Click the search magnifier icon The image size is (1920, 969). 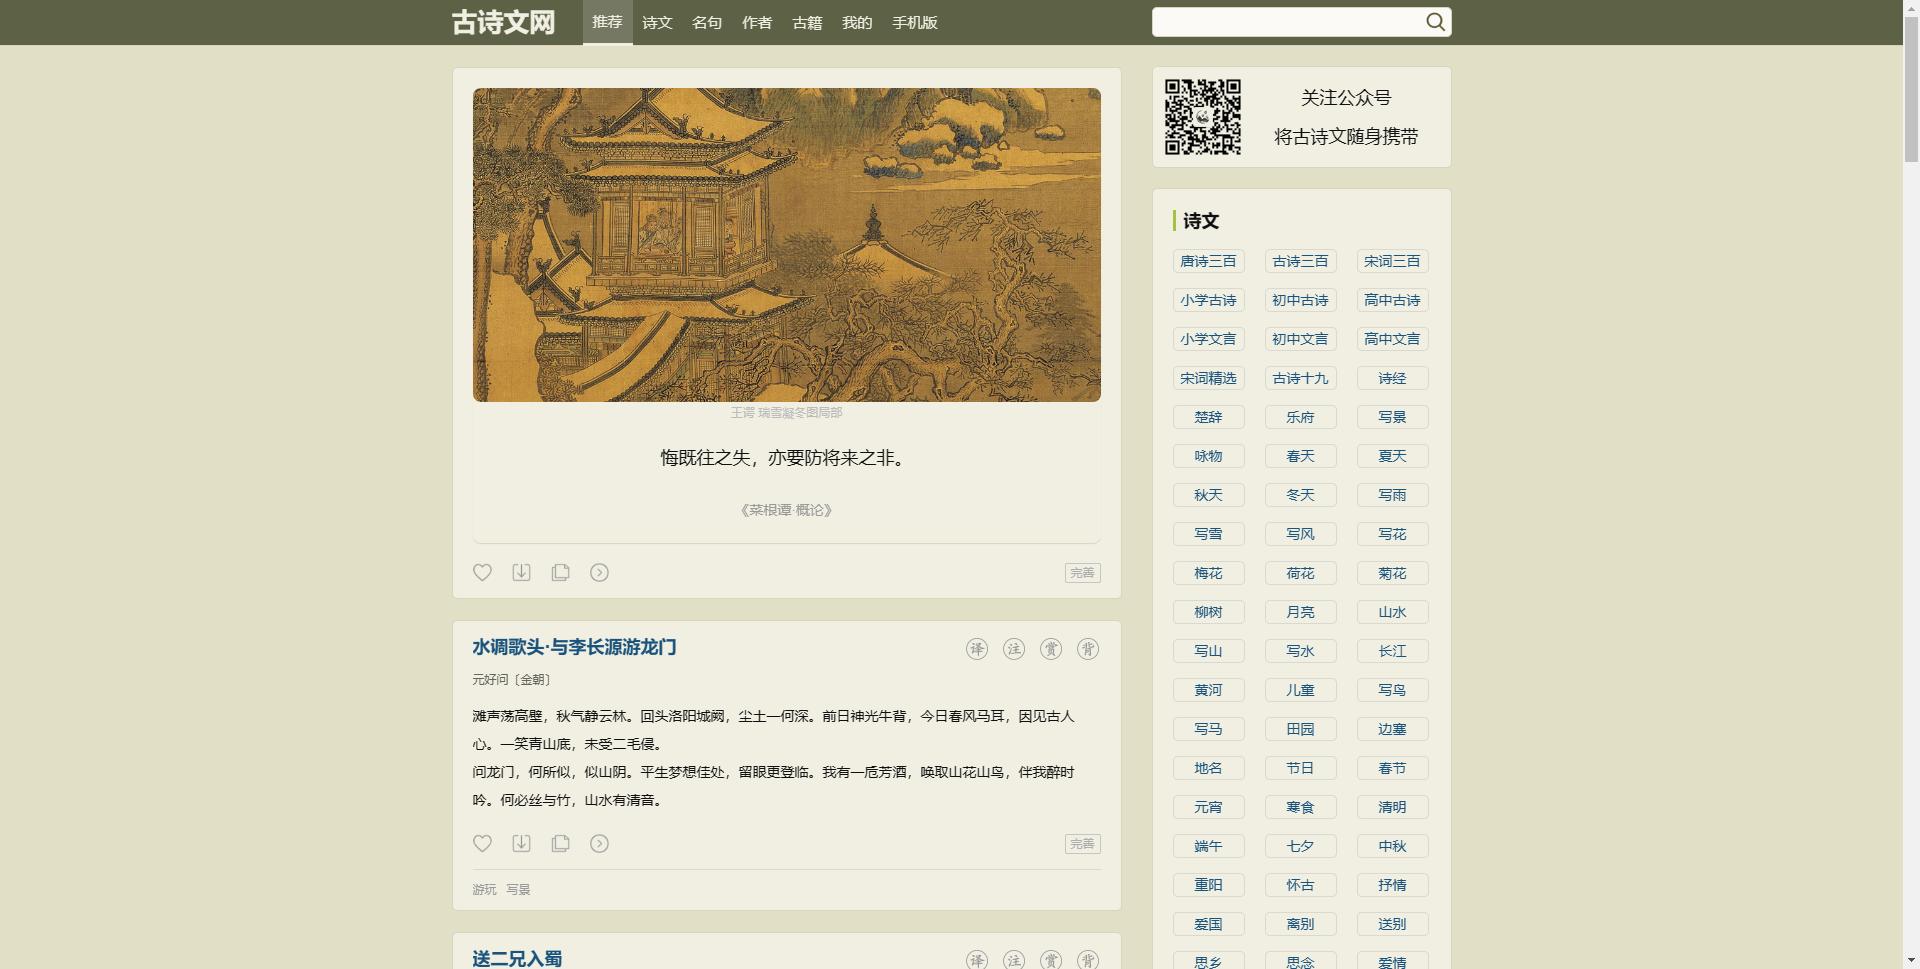point(1435,21)
